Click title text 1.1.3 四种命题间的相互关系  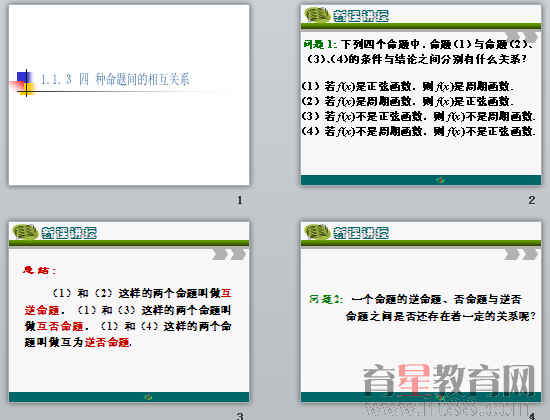115,79
